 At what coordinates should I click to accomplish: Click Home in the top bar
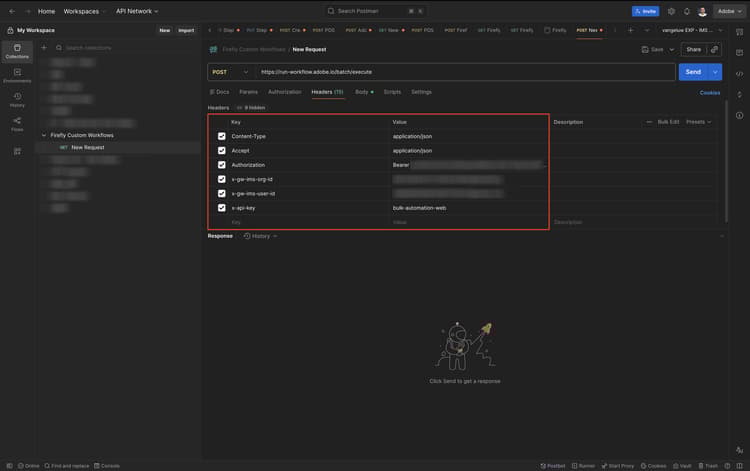pos(46,11)
